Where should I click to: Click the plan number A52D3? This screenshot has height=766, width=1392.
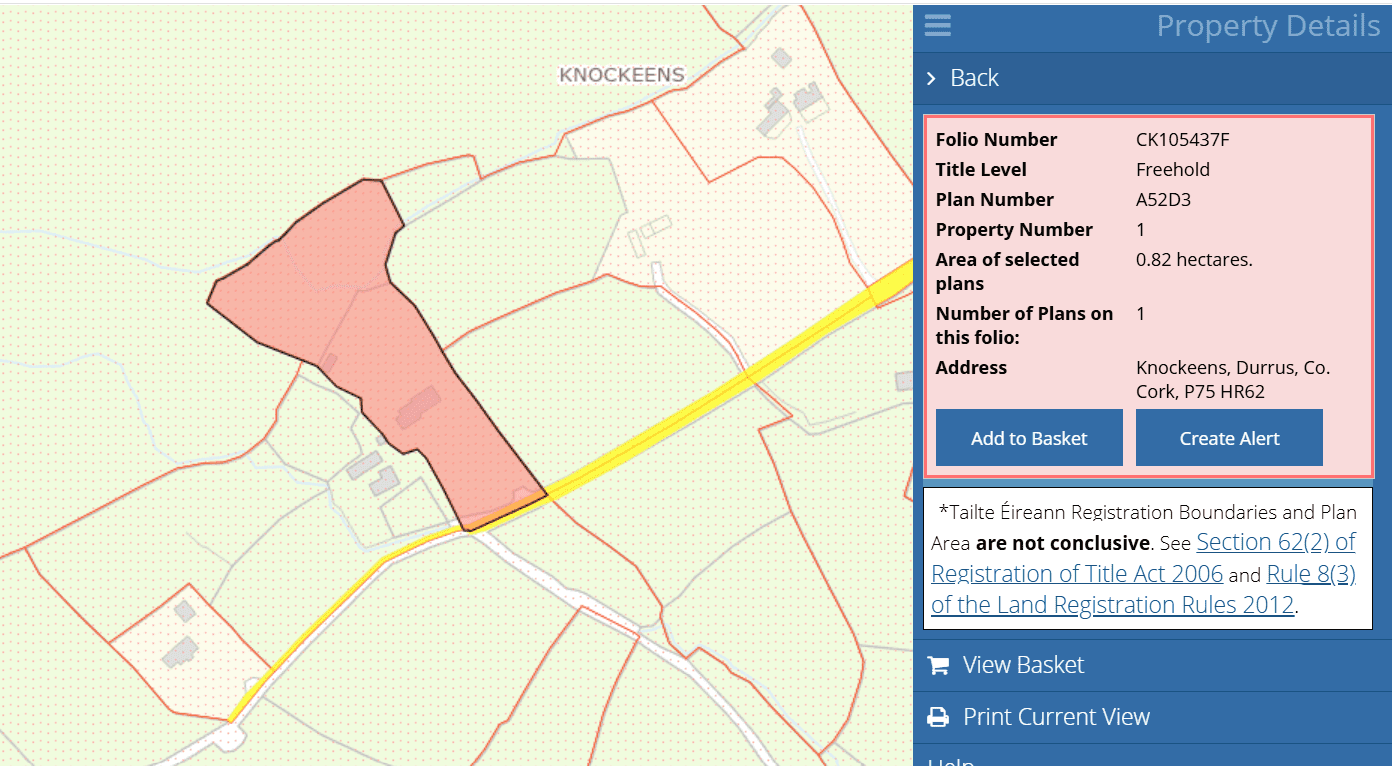[1163, 200]
